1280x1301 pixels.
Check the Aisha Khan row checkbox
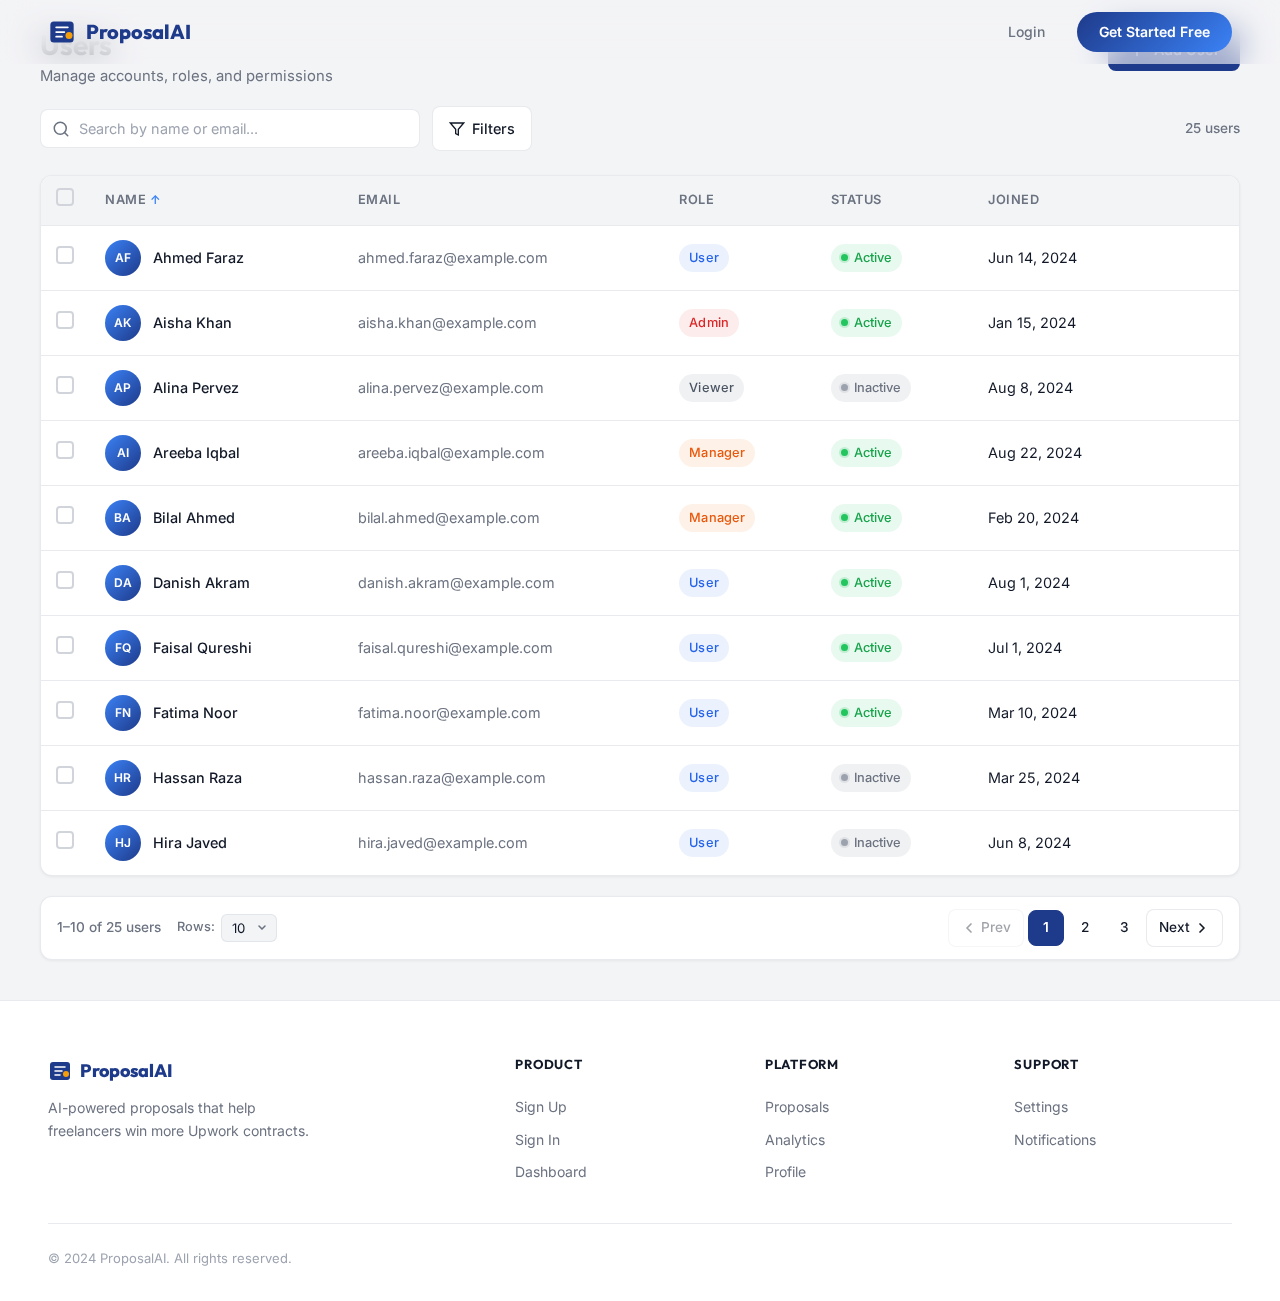coord(65,320)
